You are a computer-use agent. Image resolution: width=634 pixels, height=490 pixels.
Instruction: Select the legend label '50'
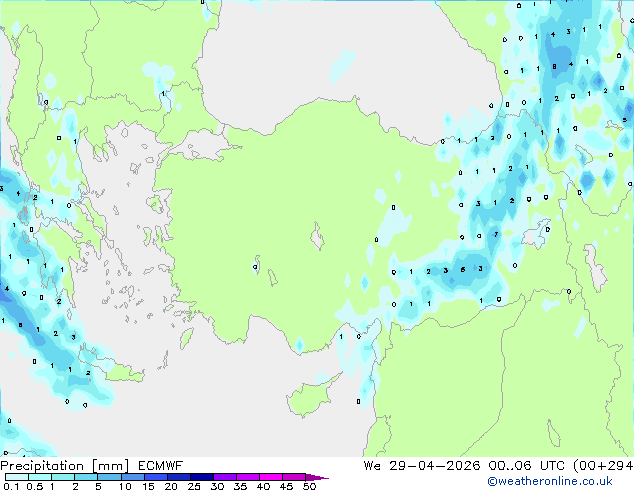310,486
